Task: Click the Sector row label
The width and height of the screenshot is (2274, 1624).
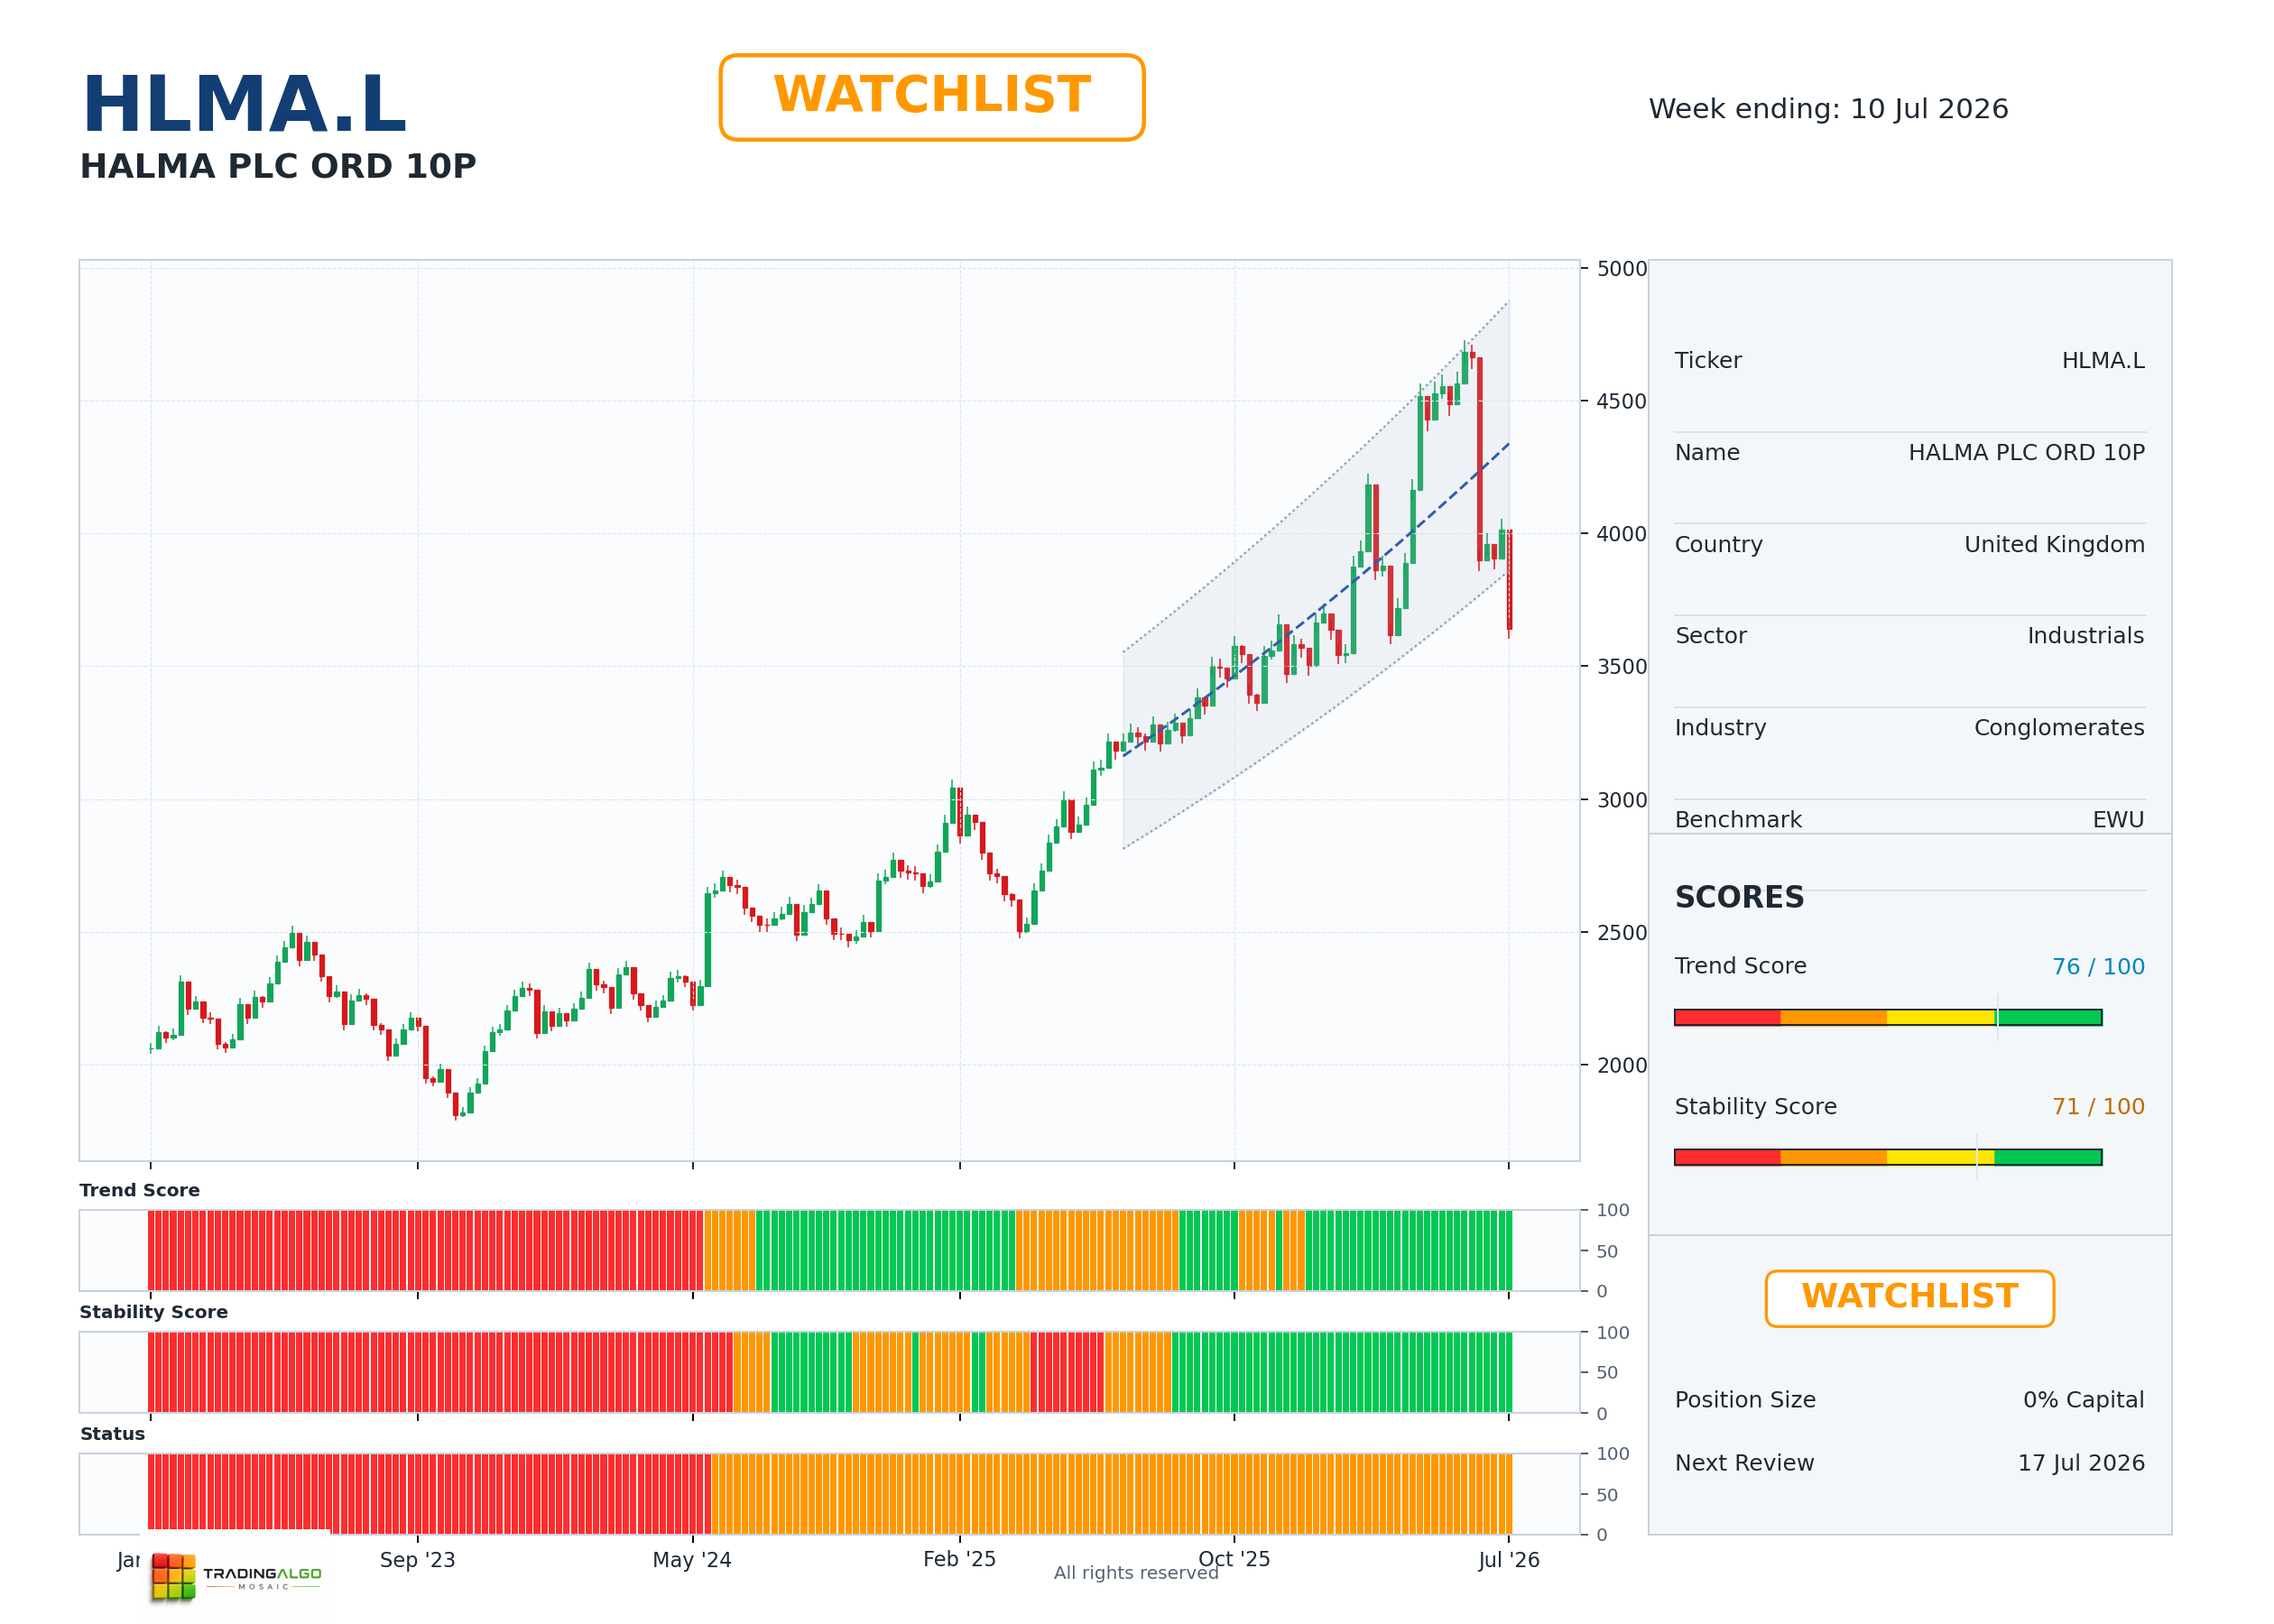Action: [1710, 635]
